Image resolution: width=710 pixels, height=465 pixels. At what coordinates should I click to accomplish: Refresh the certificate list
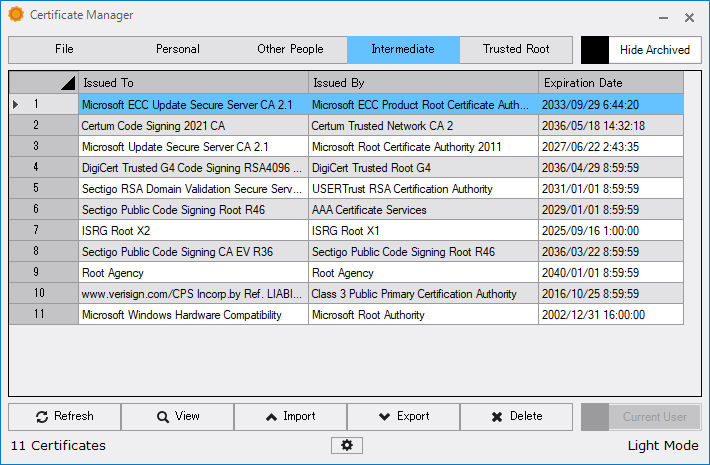coord(65,417)
